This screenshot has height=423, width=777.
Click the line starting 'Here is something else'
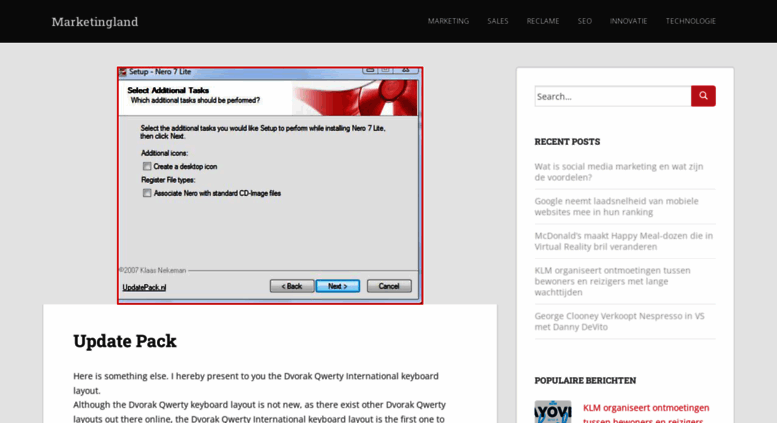[256, 376]
